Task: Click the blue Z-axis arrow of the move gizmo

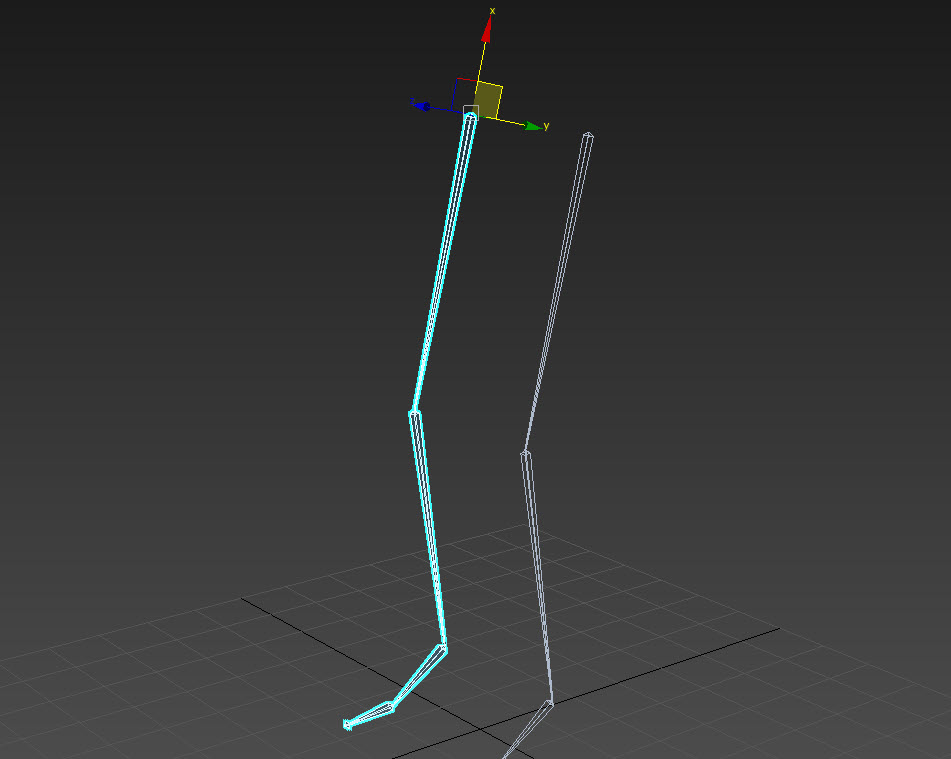Action: point(424,106)
